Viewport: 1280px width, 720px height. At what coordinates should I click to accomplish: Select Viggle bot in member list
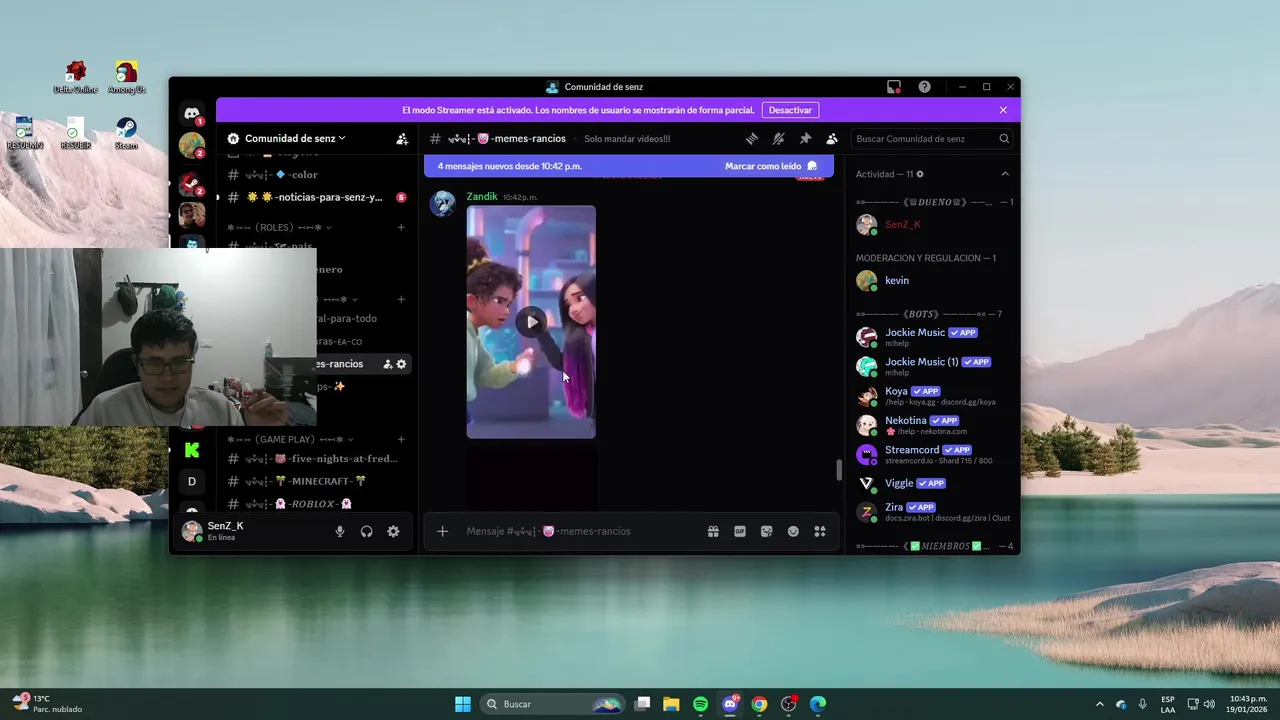[x=932, y=483]
